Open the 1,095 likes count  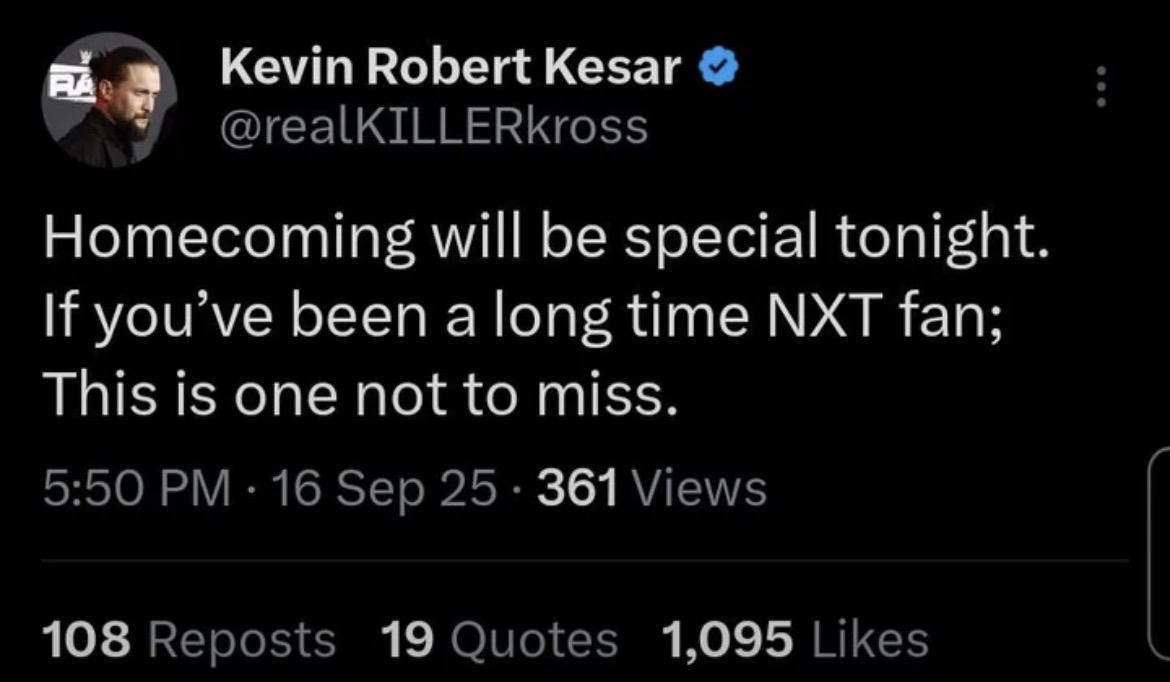point(726,640)
